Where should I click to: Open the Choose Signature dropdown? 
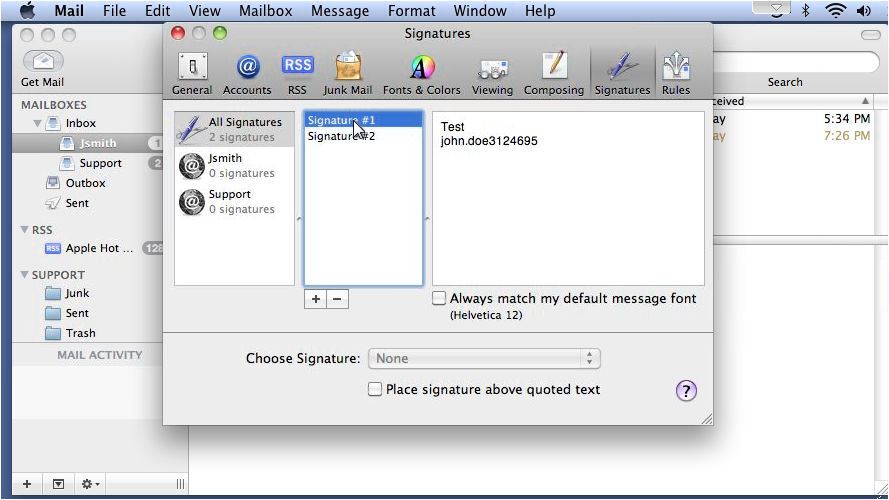pyautogui.click(x=484, y=358)
